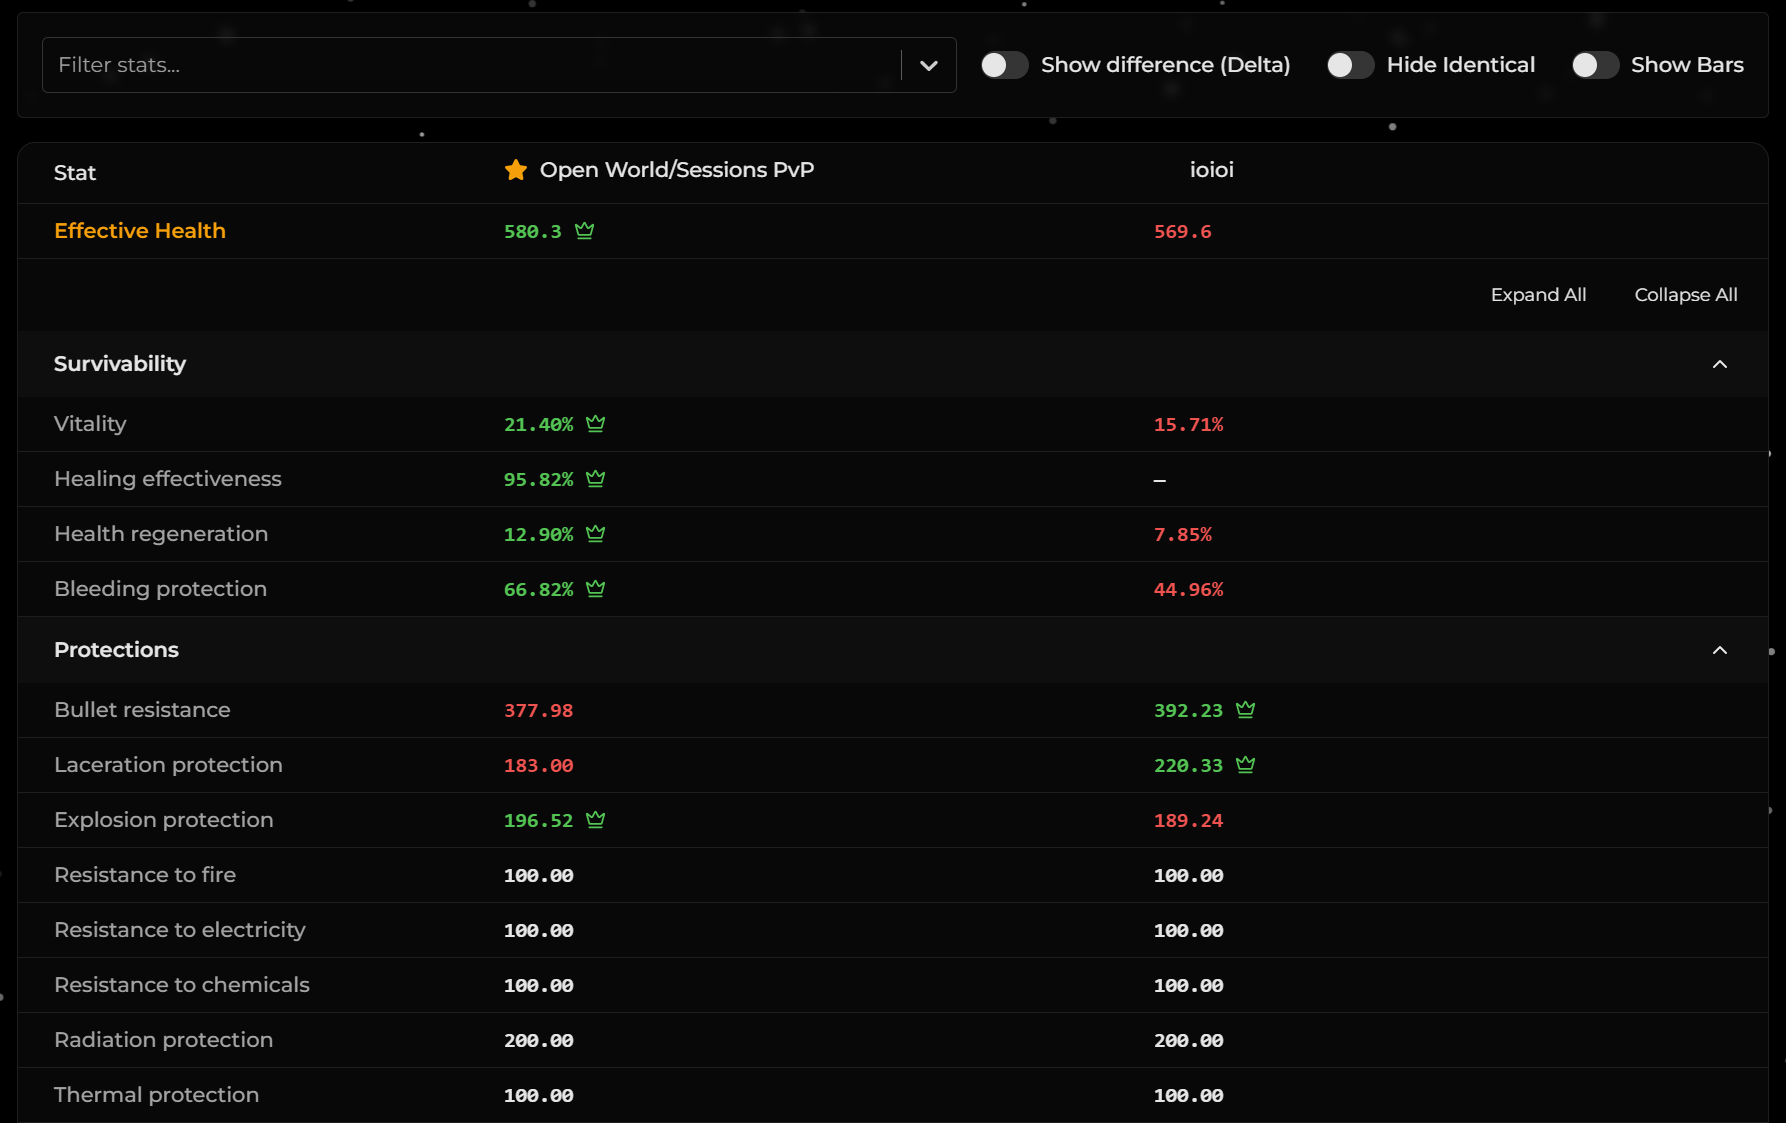The height and width of the screenshot is (1123, 1786).
Task: Click the Collapse All button
Action: click(x=1686, y=295)
